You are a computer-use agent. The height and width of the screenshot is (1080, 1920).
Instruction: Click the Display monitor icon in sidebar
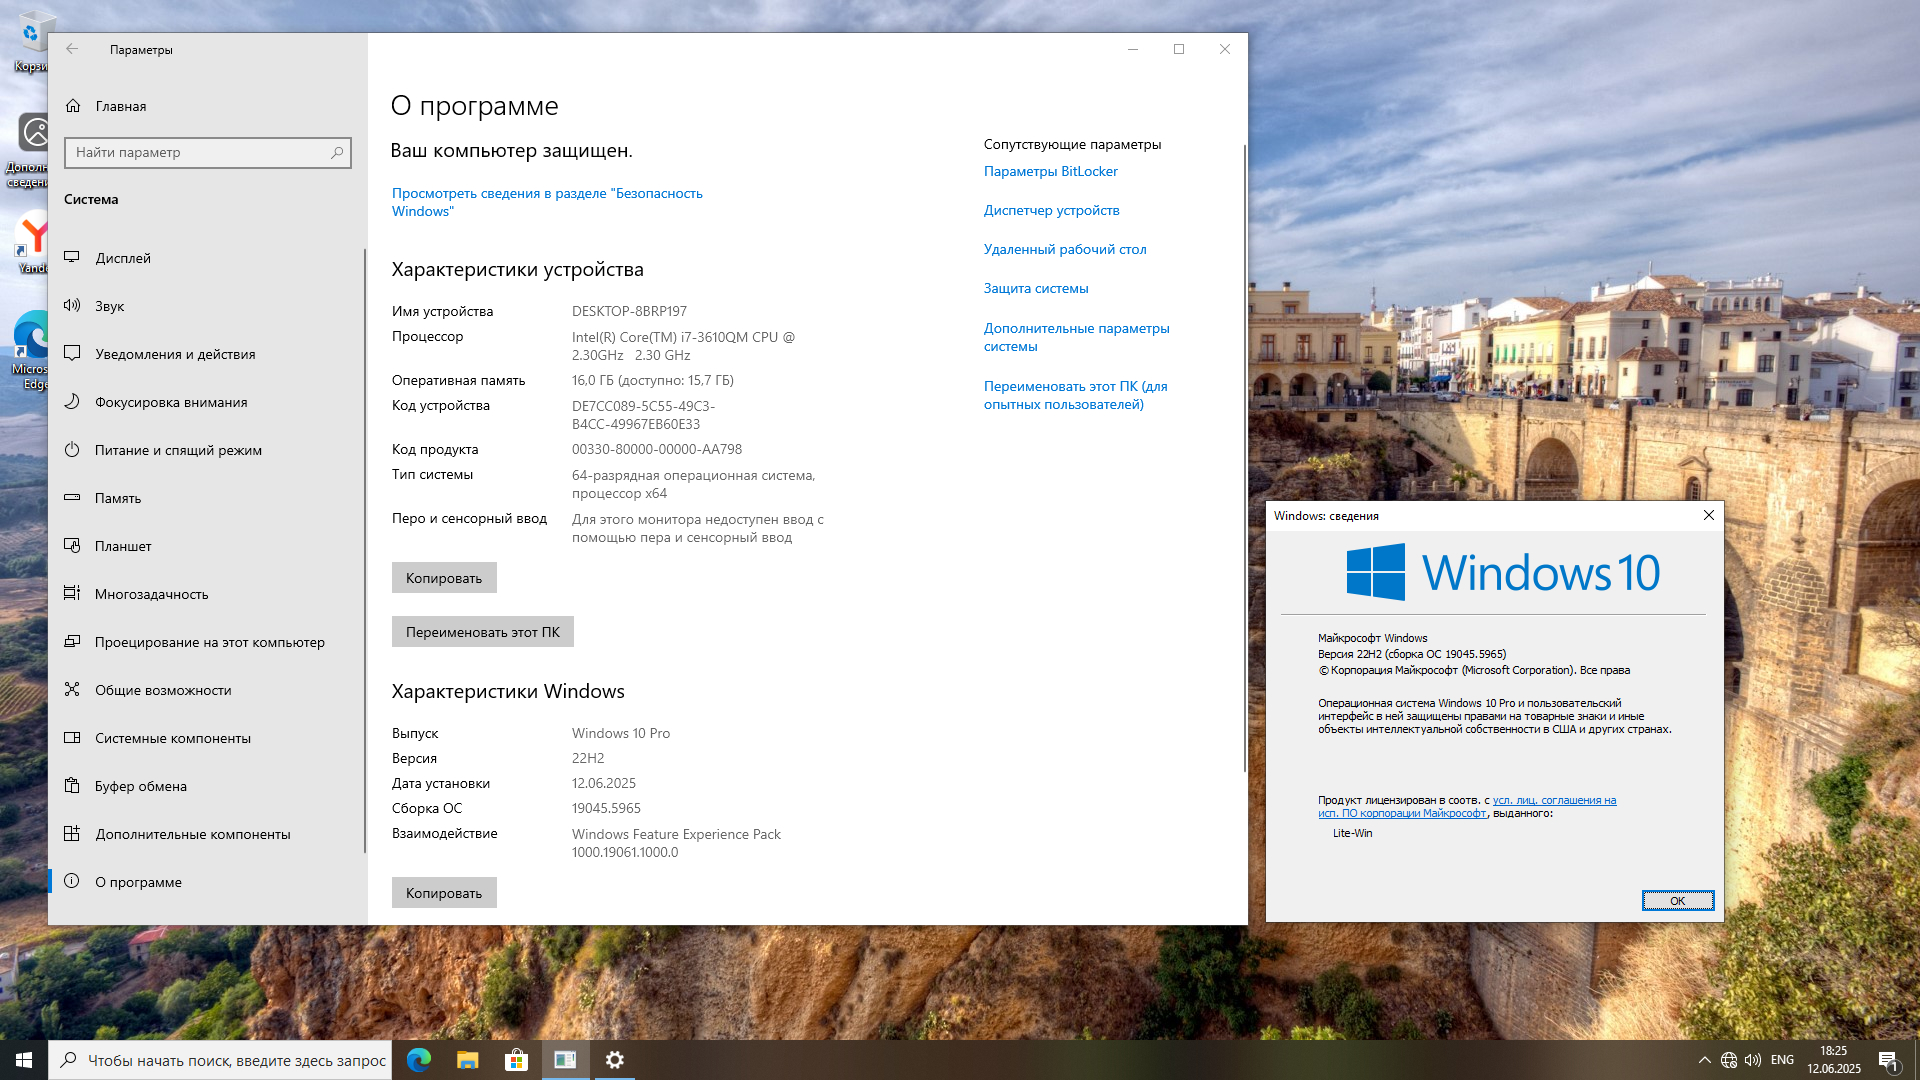point(72,257)
